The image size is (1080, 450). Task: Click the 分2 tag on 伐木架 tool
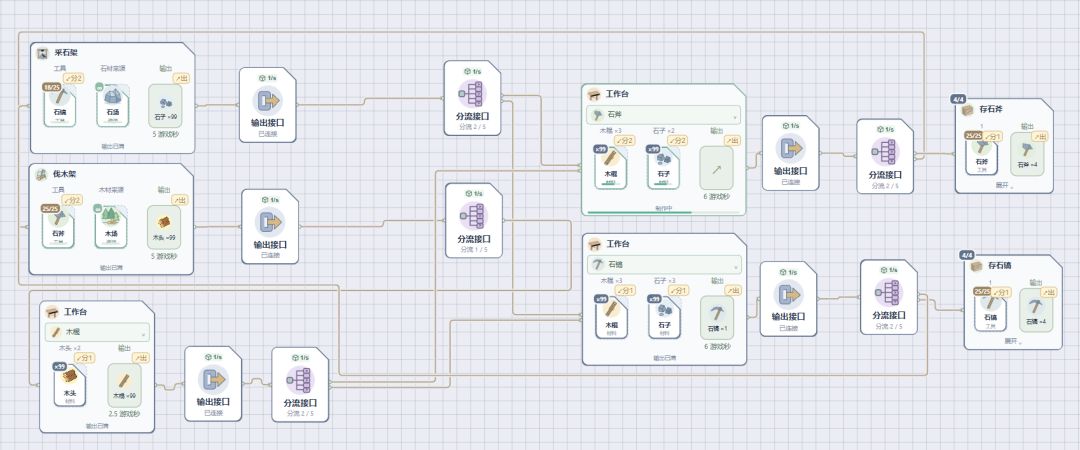point(72,200)
